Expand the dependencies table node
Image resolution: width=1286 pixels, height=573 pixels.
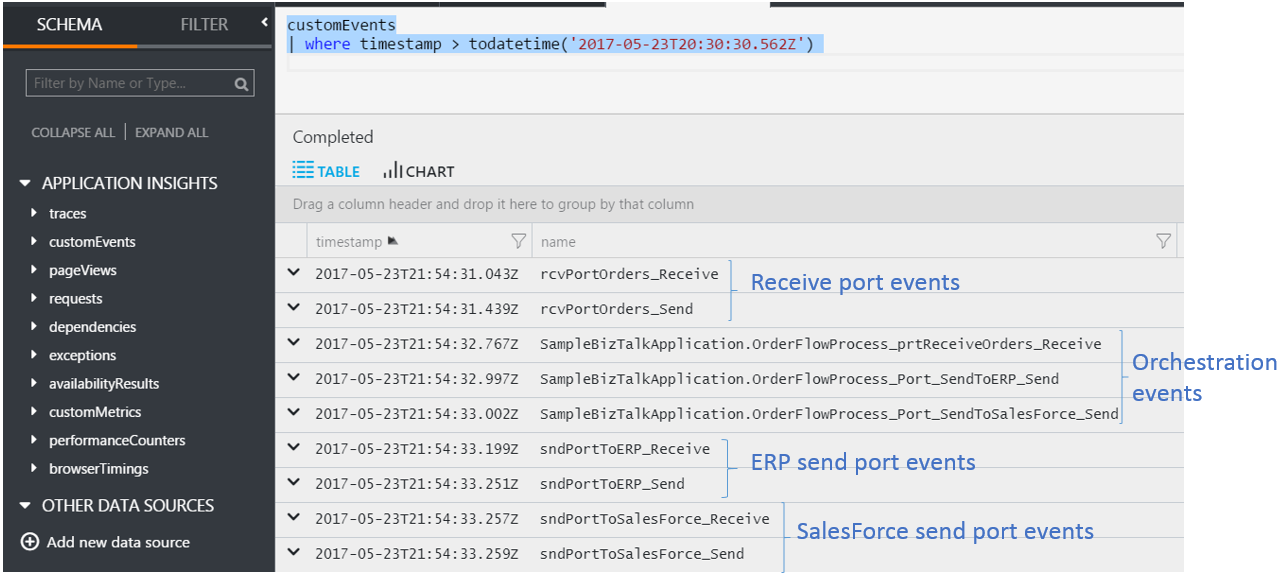point(35,326)
